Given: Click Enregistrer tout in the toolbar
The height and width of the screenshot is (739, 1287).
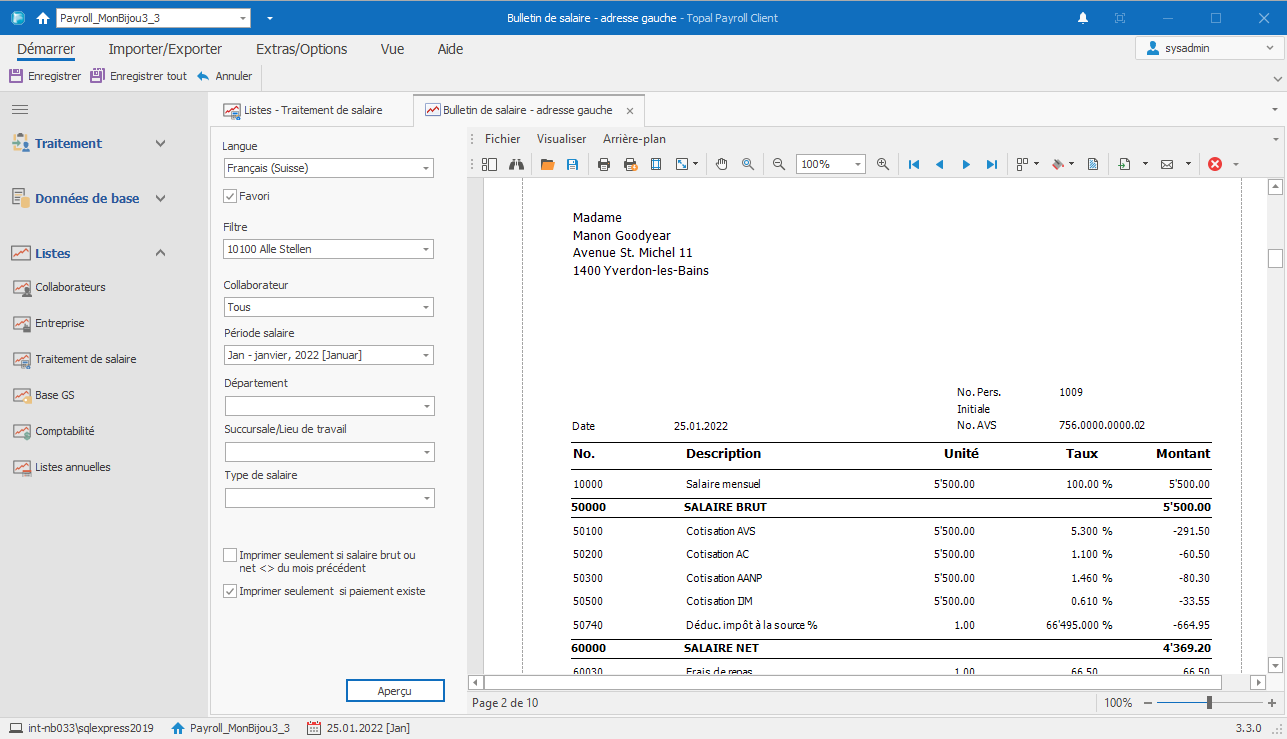Looking at the screenshot, I should (139, 76).
